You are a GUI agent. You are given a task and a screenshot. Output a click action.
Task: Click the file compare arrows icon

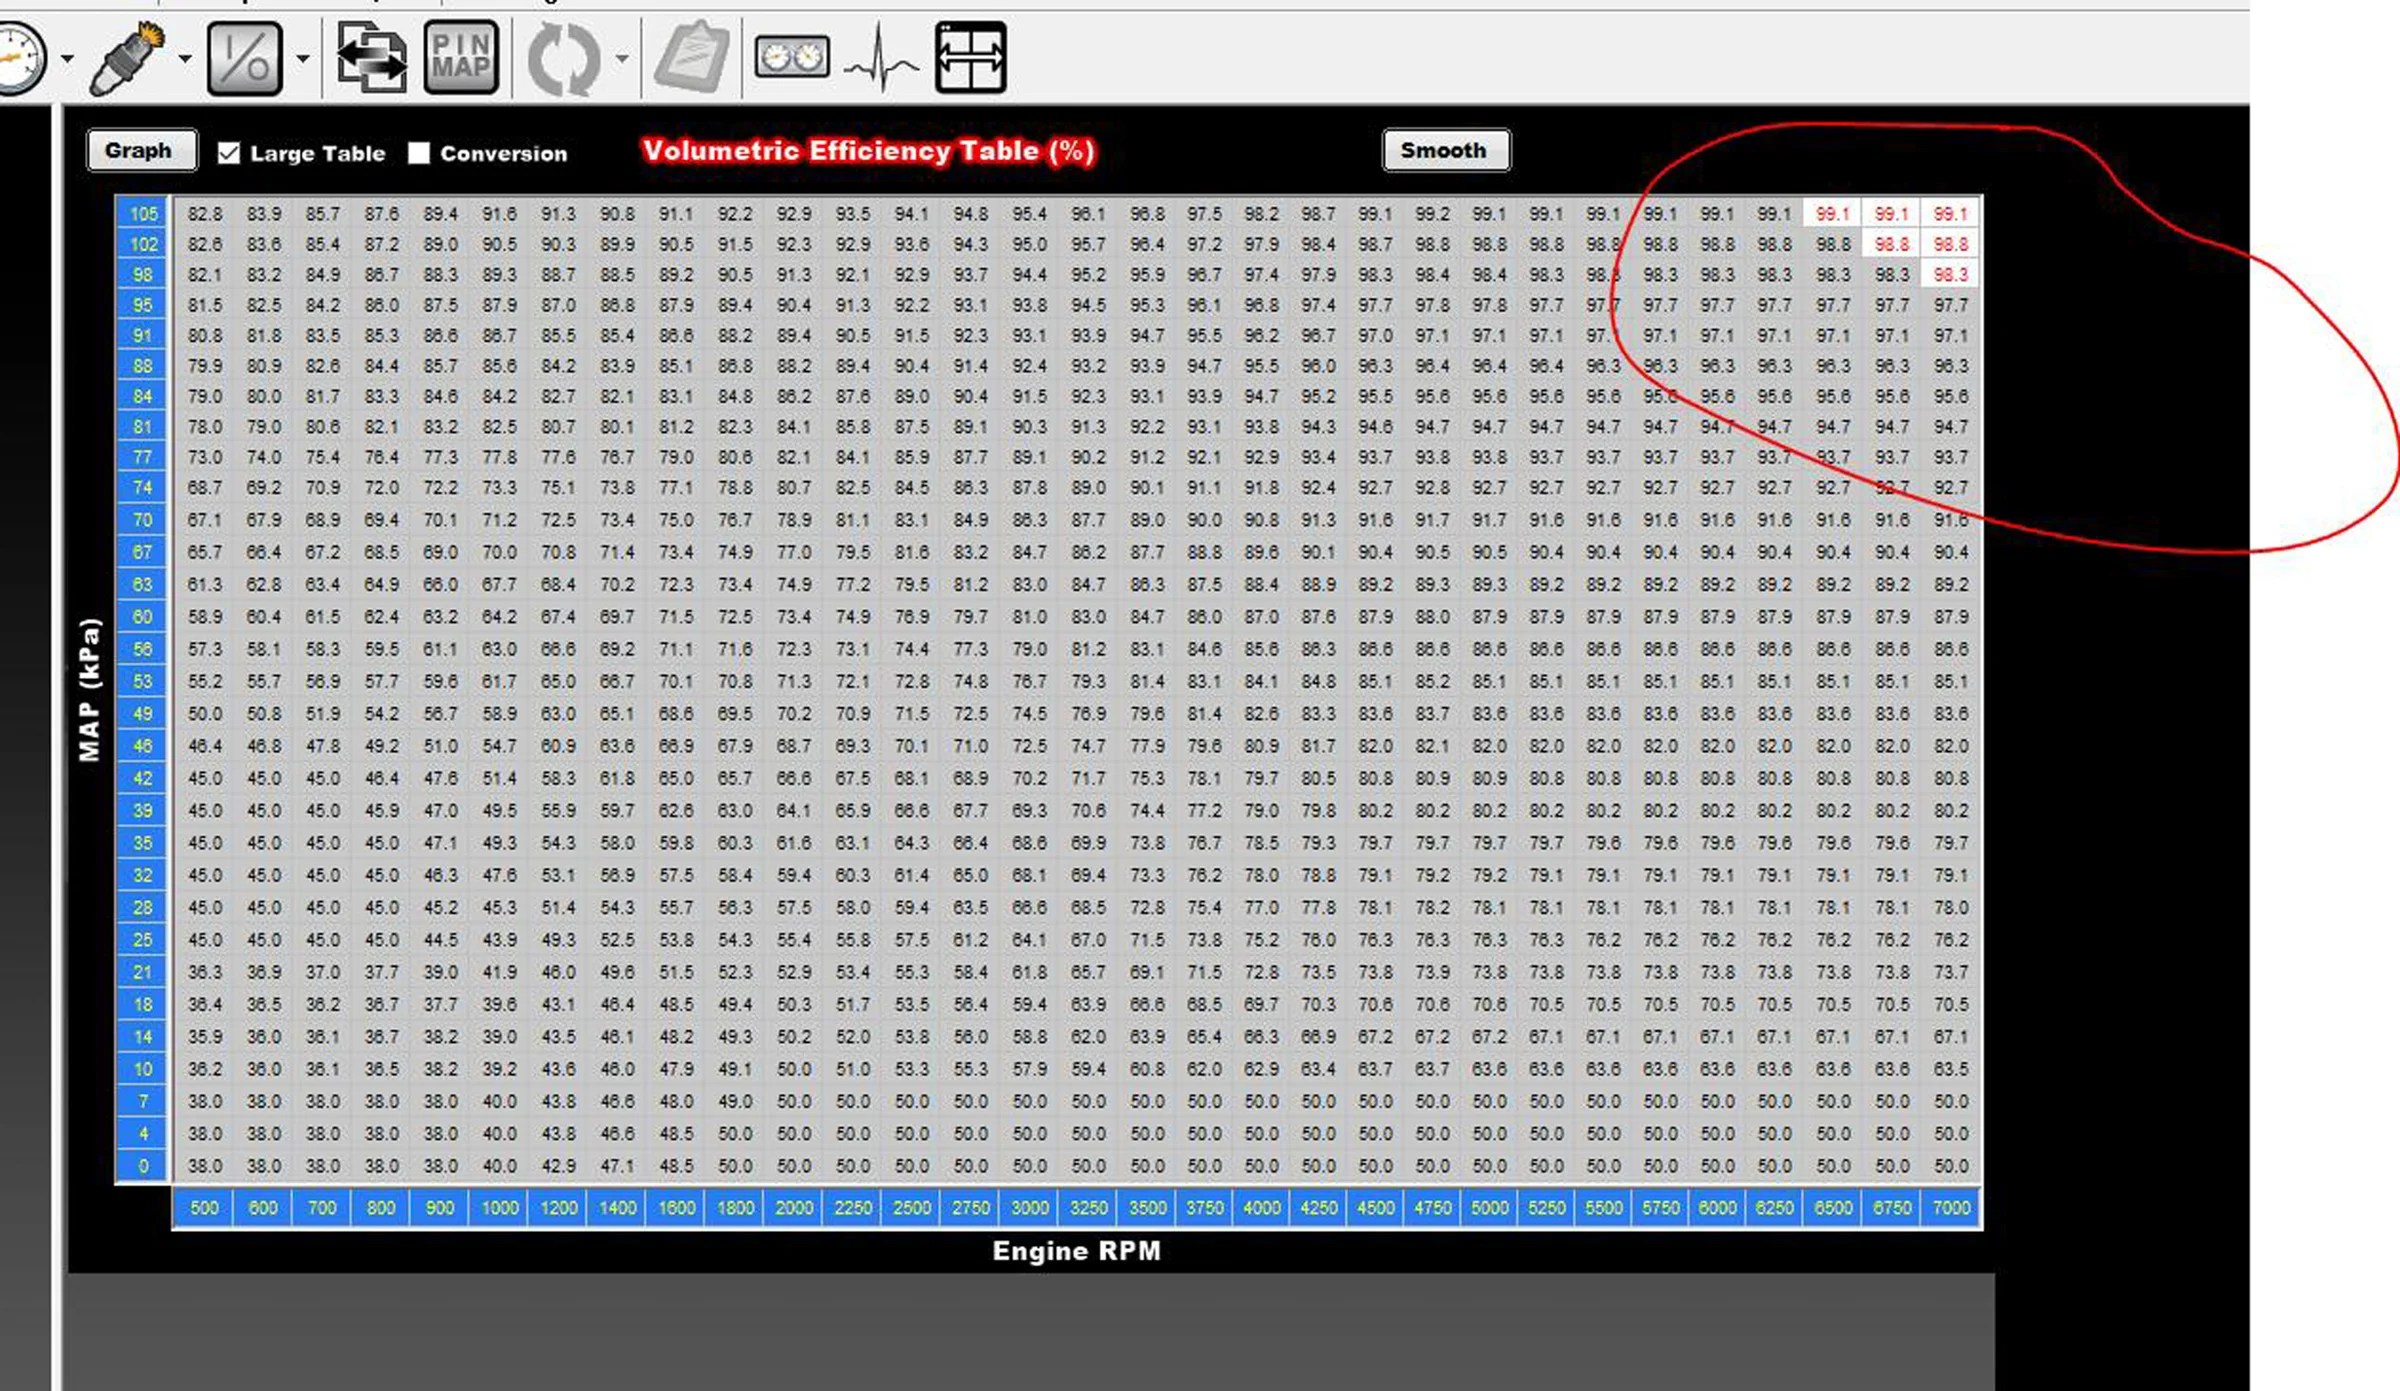[x=371, y=59]
